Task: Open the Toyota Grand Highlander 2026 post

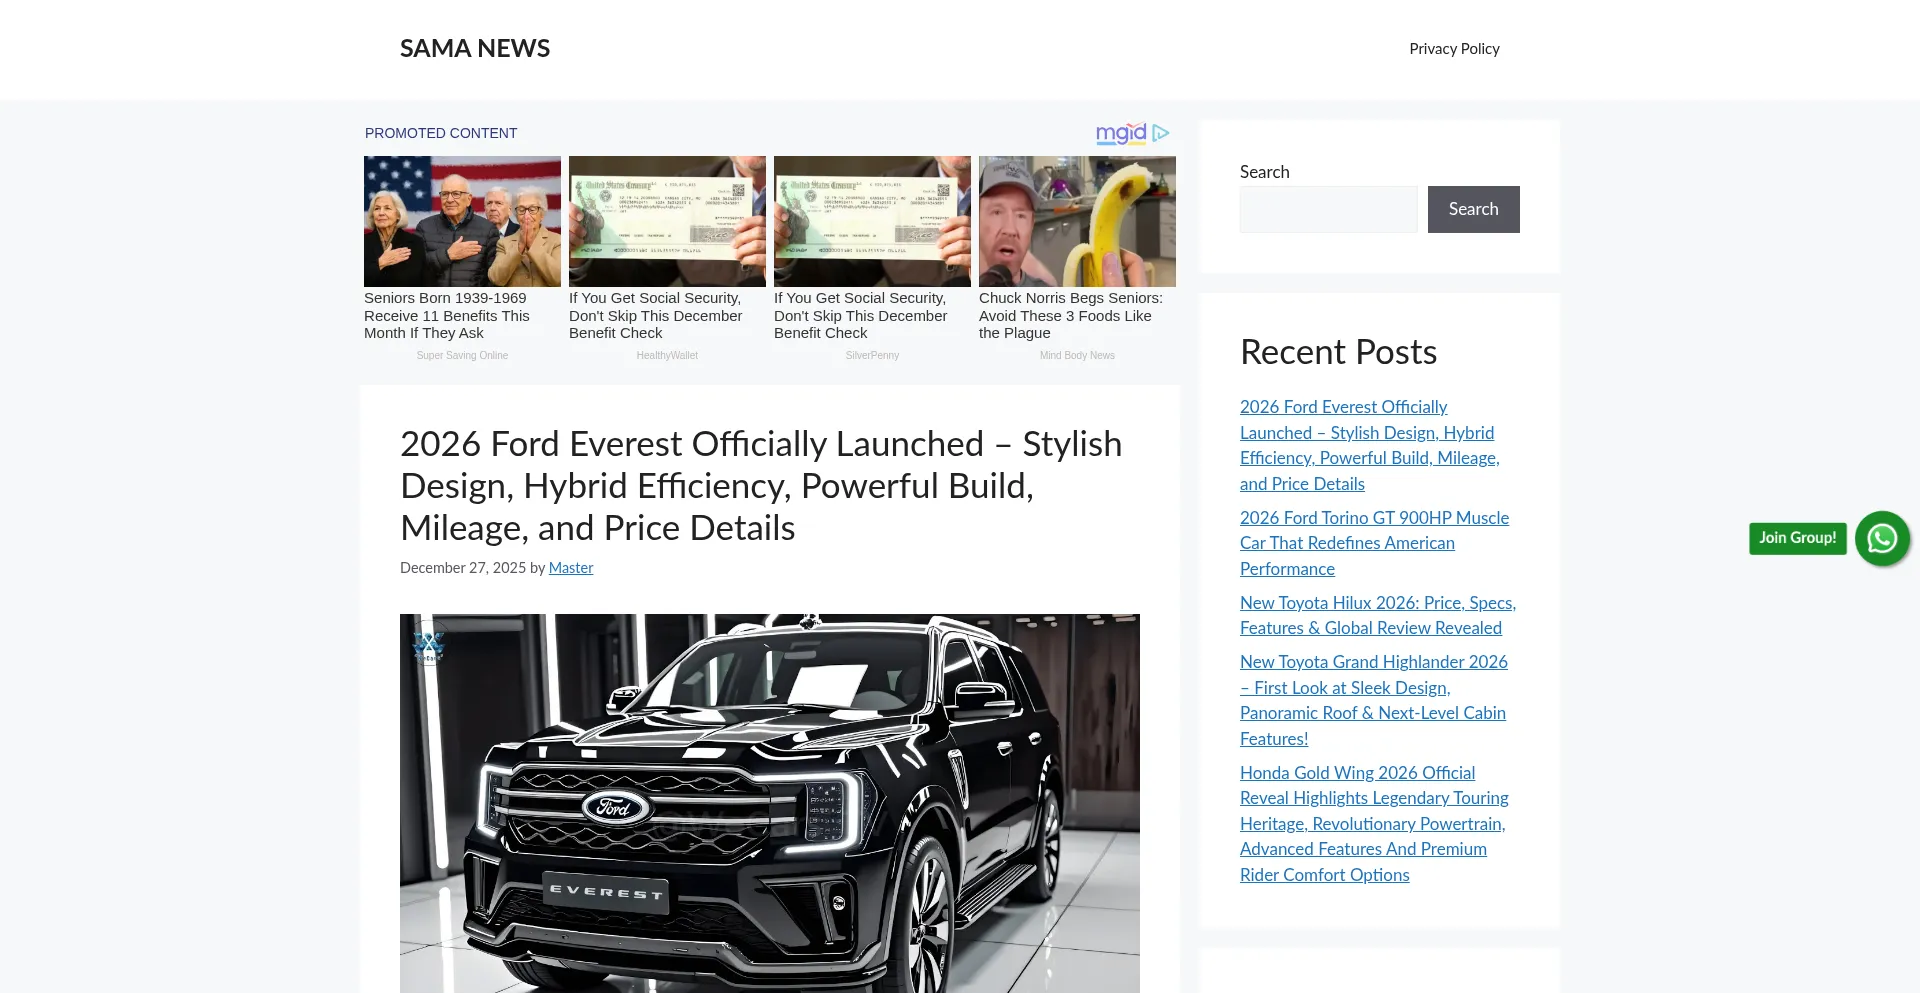Action: 1372,700
